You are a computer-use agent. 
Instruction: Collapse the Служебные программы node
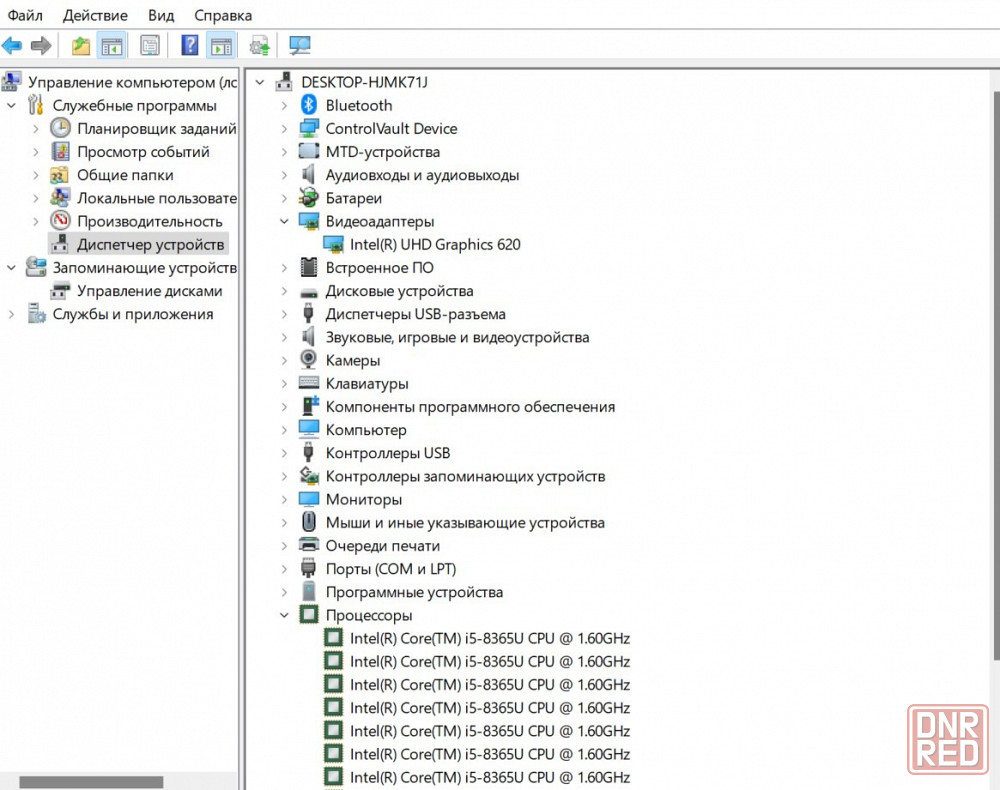11,105
